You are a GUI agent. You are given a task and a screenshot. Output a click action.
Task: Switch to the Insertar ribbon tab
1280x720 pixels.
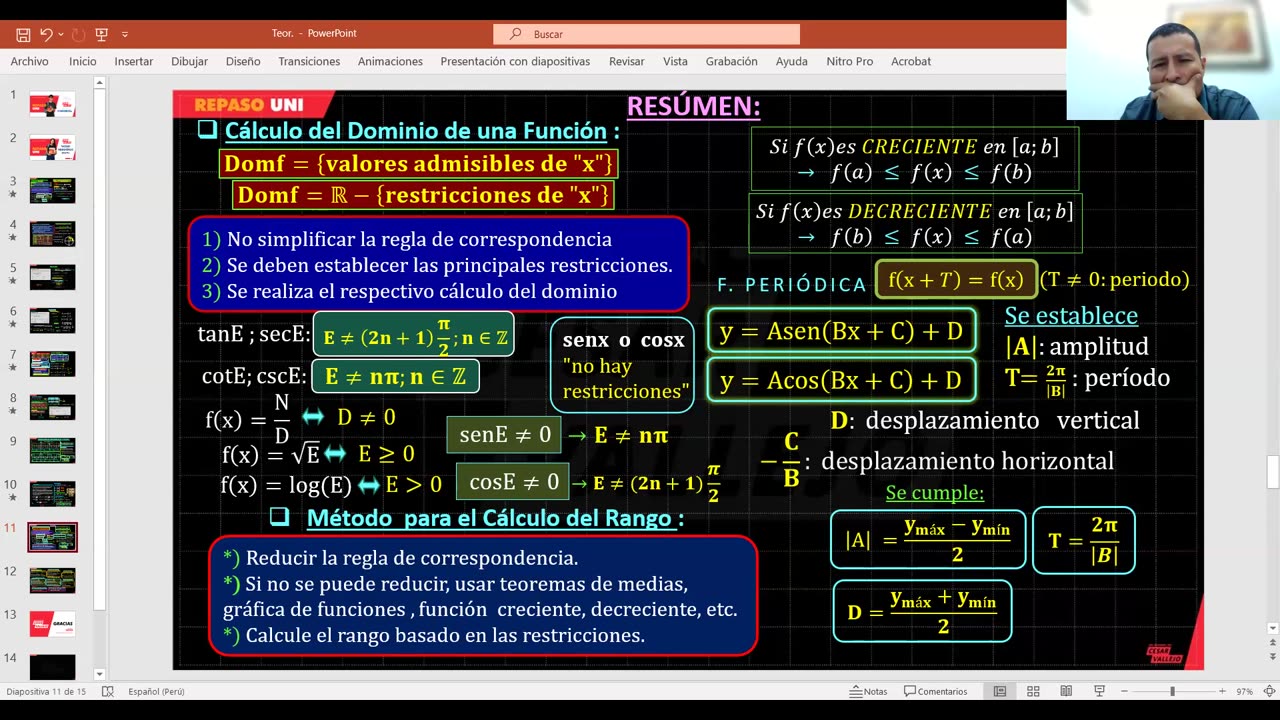point(134,61)
